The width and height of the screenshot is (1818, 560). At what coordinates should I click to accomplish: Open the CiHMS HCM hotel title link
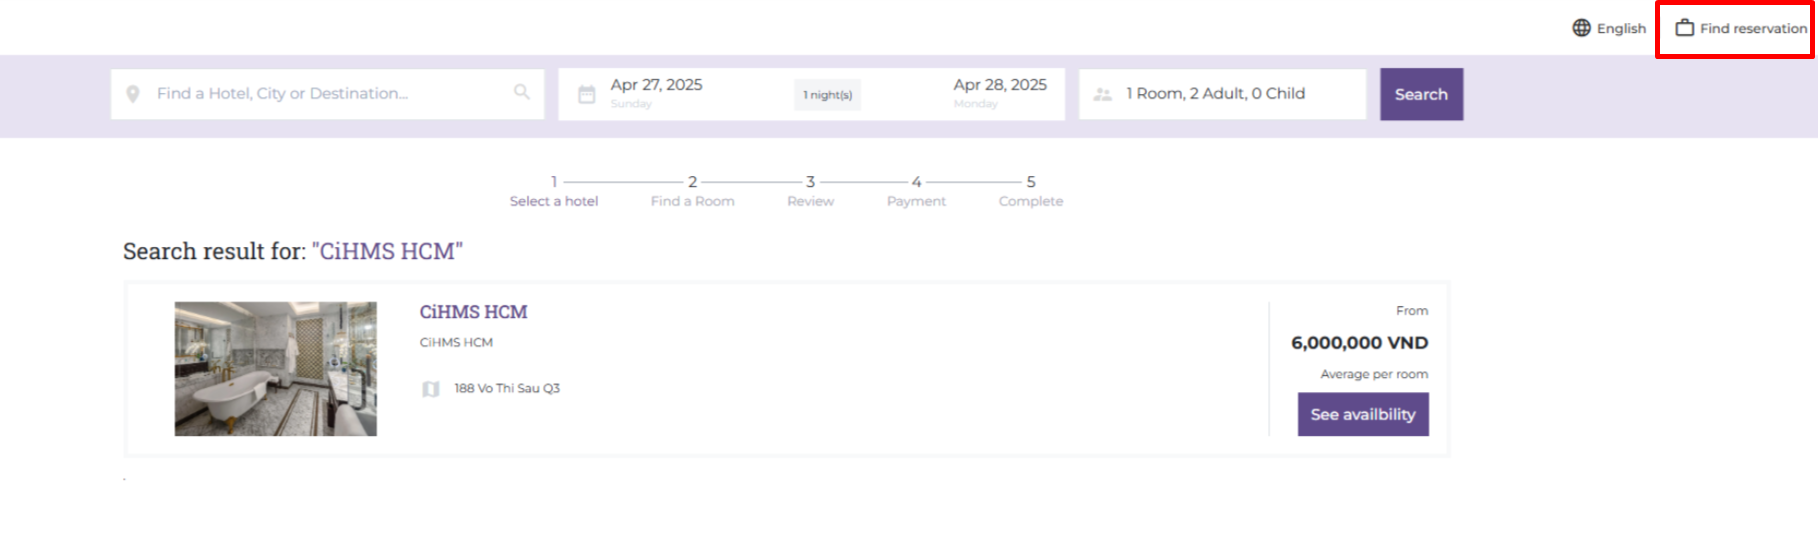tap(473, 312)
